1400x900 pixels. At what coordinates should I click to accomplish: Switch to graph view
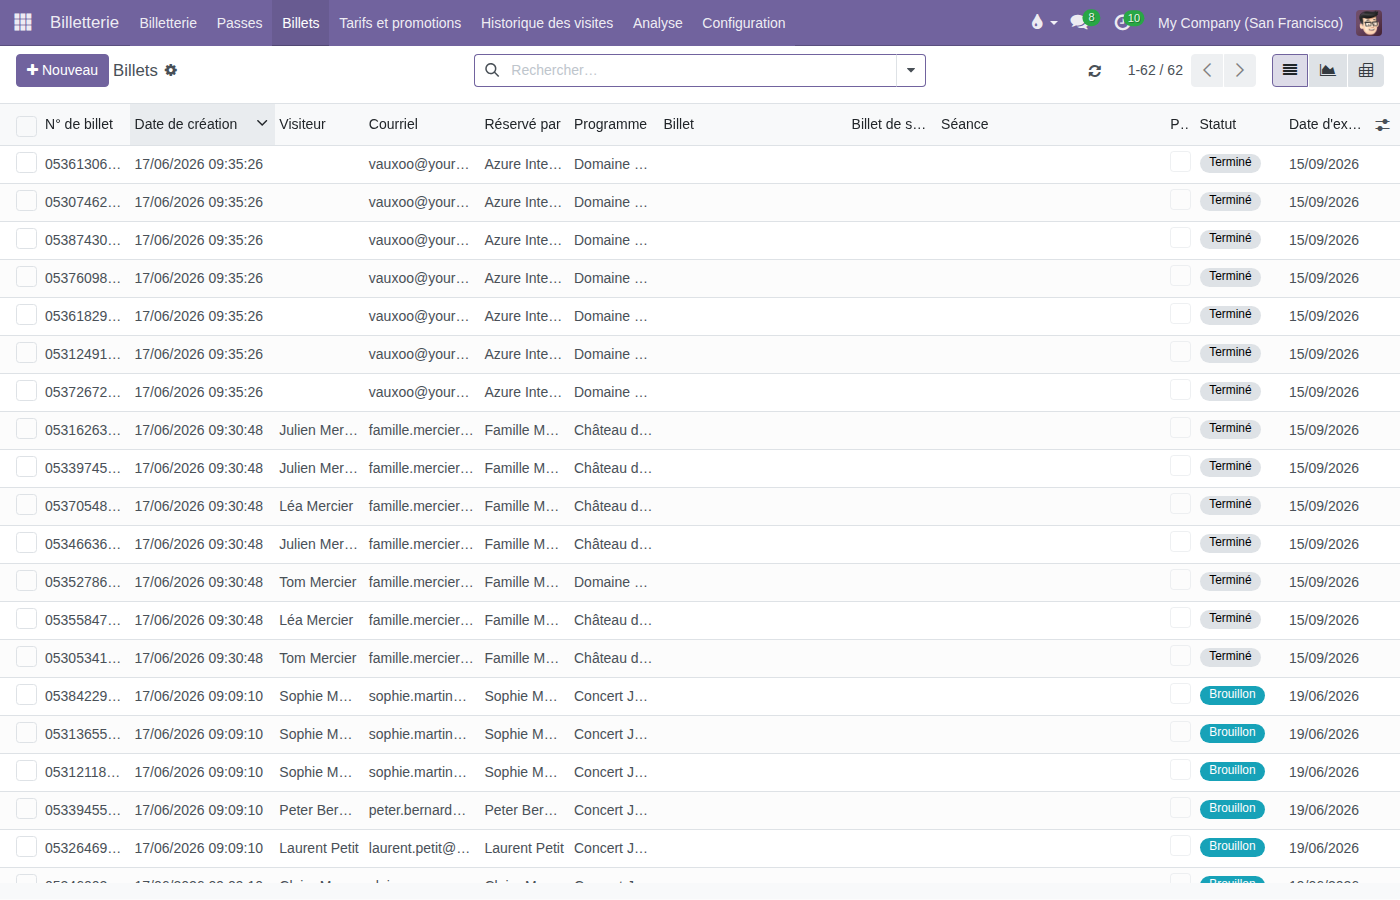tap(1328, 70)
